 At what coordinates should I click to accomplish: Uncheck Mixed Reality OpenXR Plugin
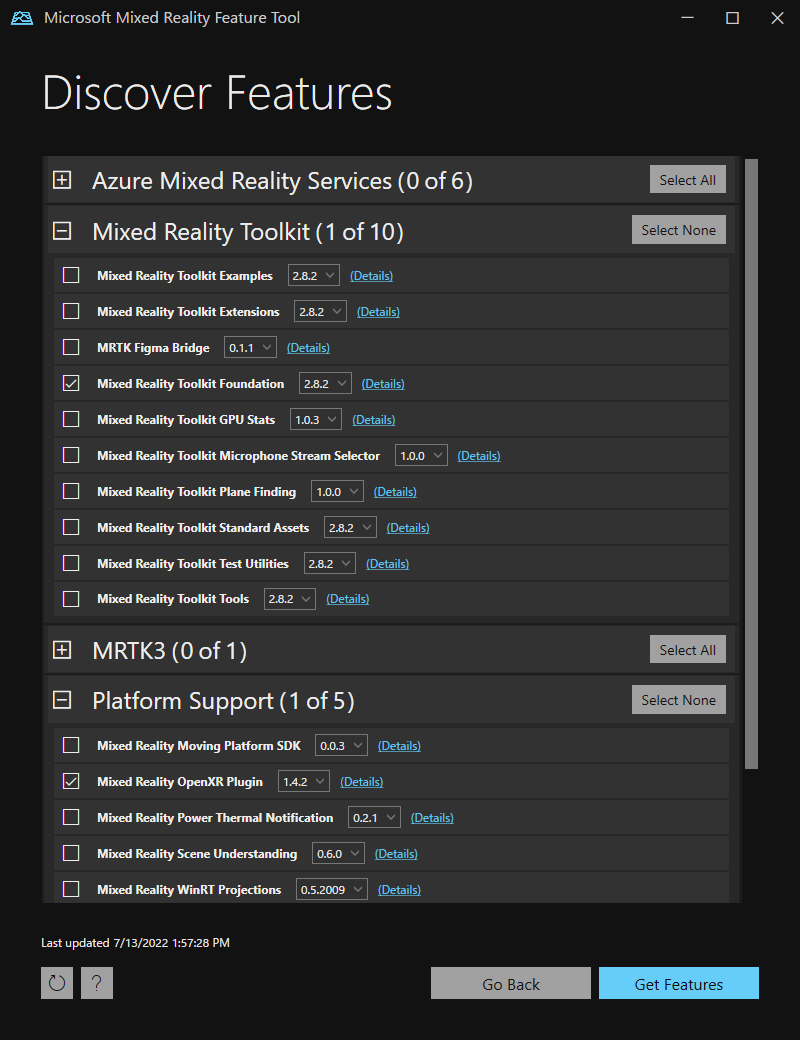(71, 782)
